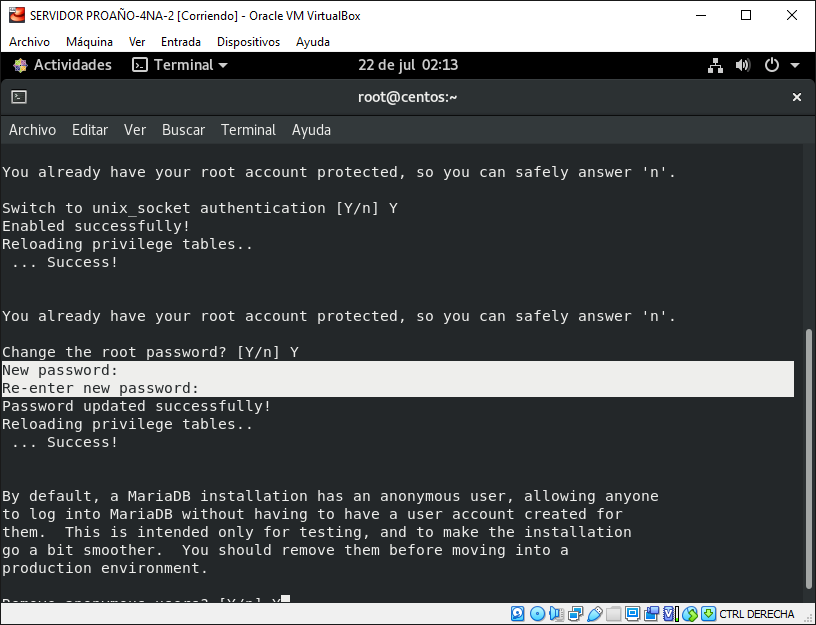Click the VirtualBox app icon in title bar
The image size is (816, 625).
click(17, 16)
